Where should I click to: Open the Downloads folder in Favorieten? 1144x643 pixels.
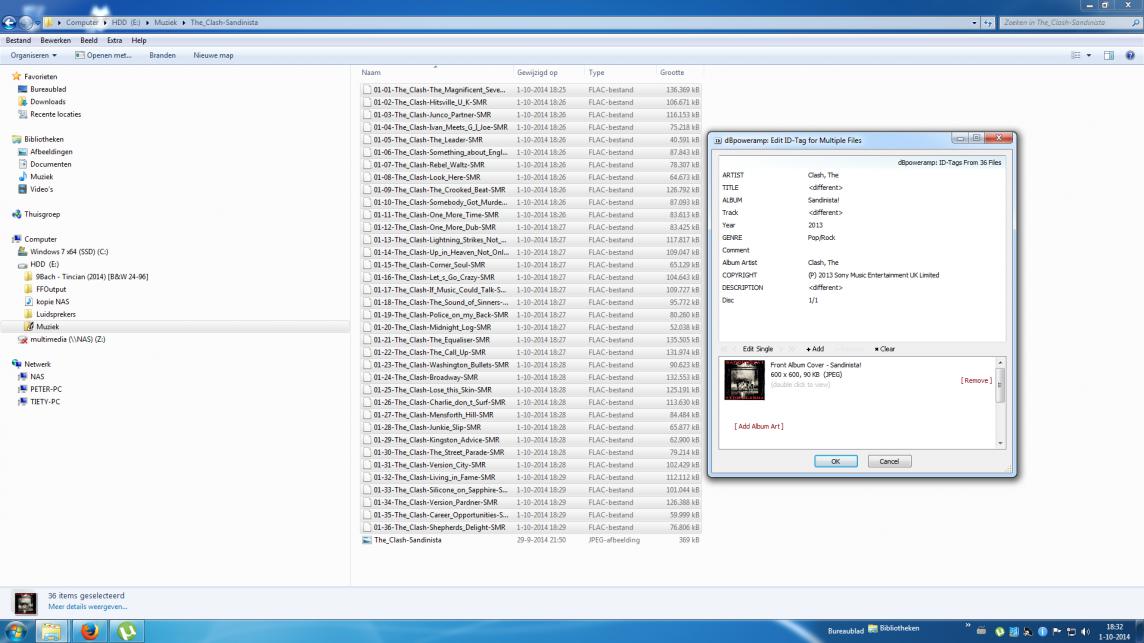coord(47,102)
